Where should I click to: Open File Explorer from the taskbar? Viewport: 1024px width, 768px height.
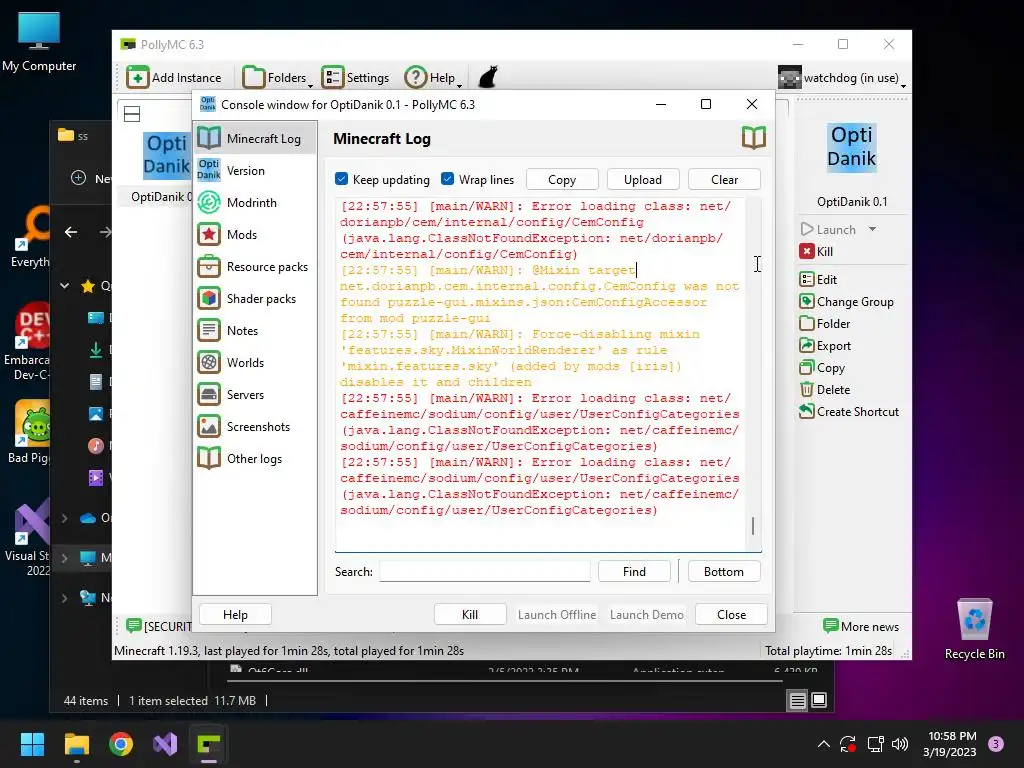click(x=76, y=744)
